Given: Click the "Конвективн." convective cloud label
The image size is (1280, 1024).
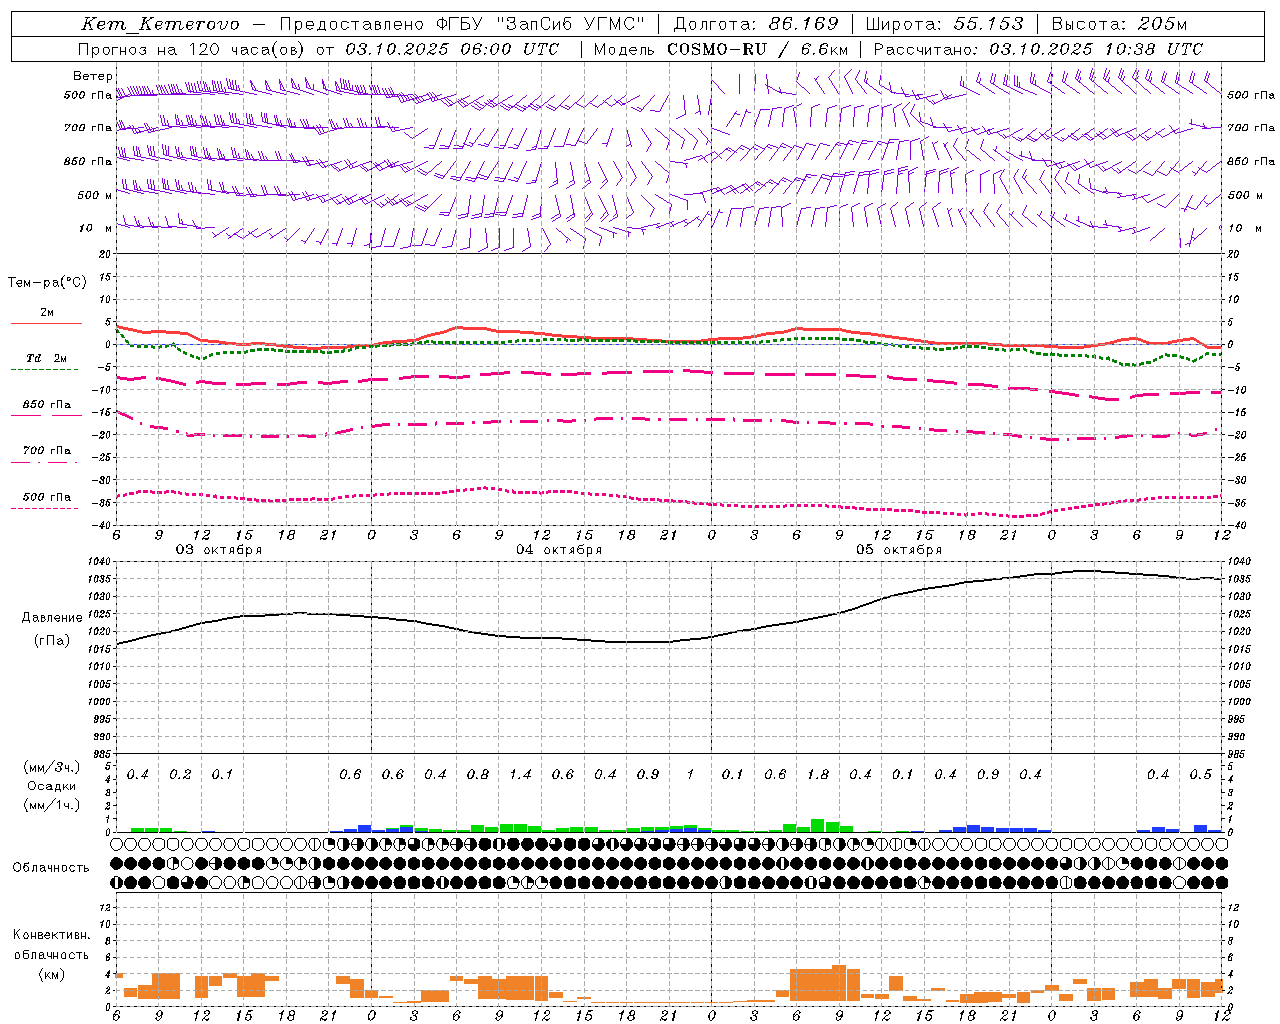Looking at the screenshot, I should [51, 935].
